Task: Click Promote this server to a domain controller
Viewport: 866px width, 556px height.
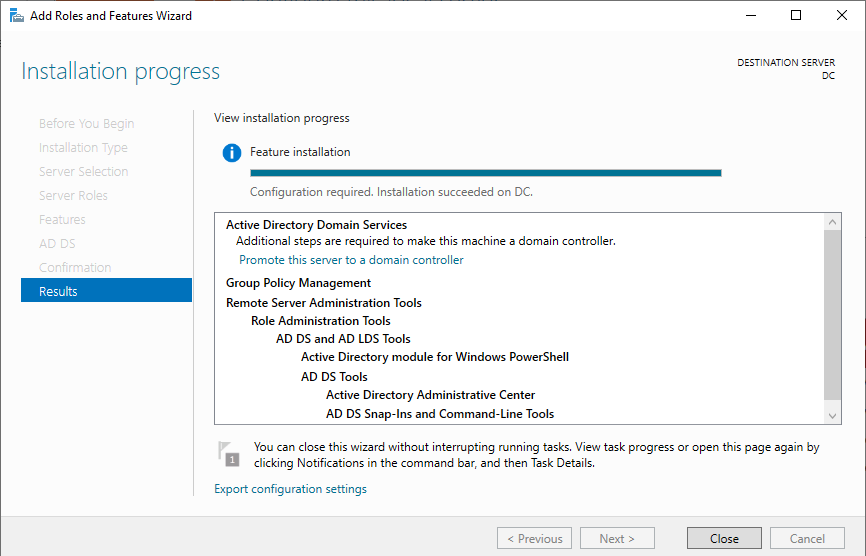Action: (x=351, y=260)
